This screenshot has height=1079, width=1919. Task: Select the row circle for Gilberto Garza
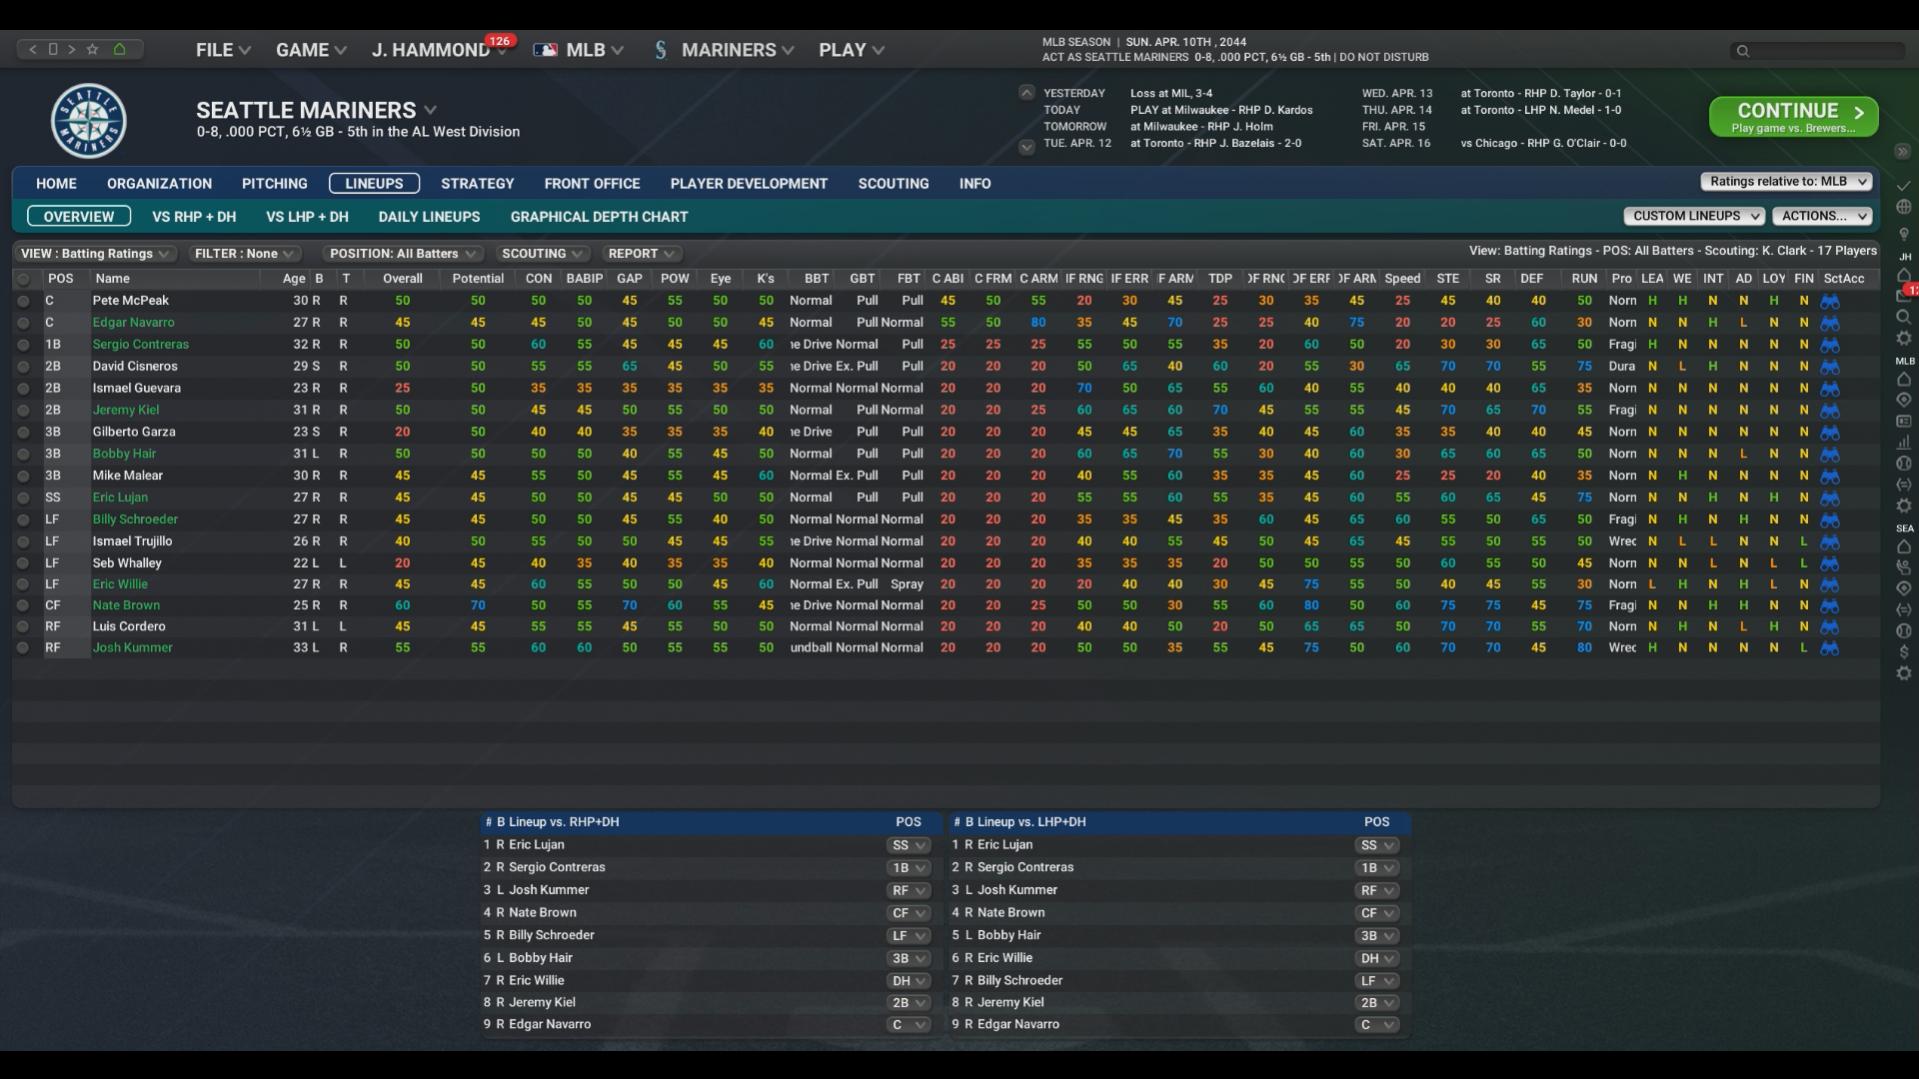point(23,432)
